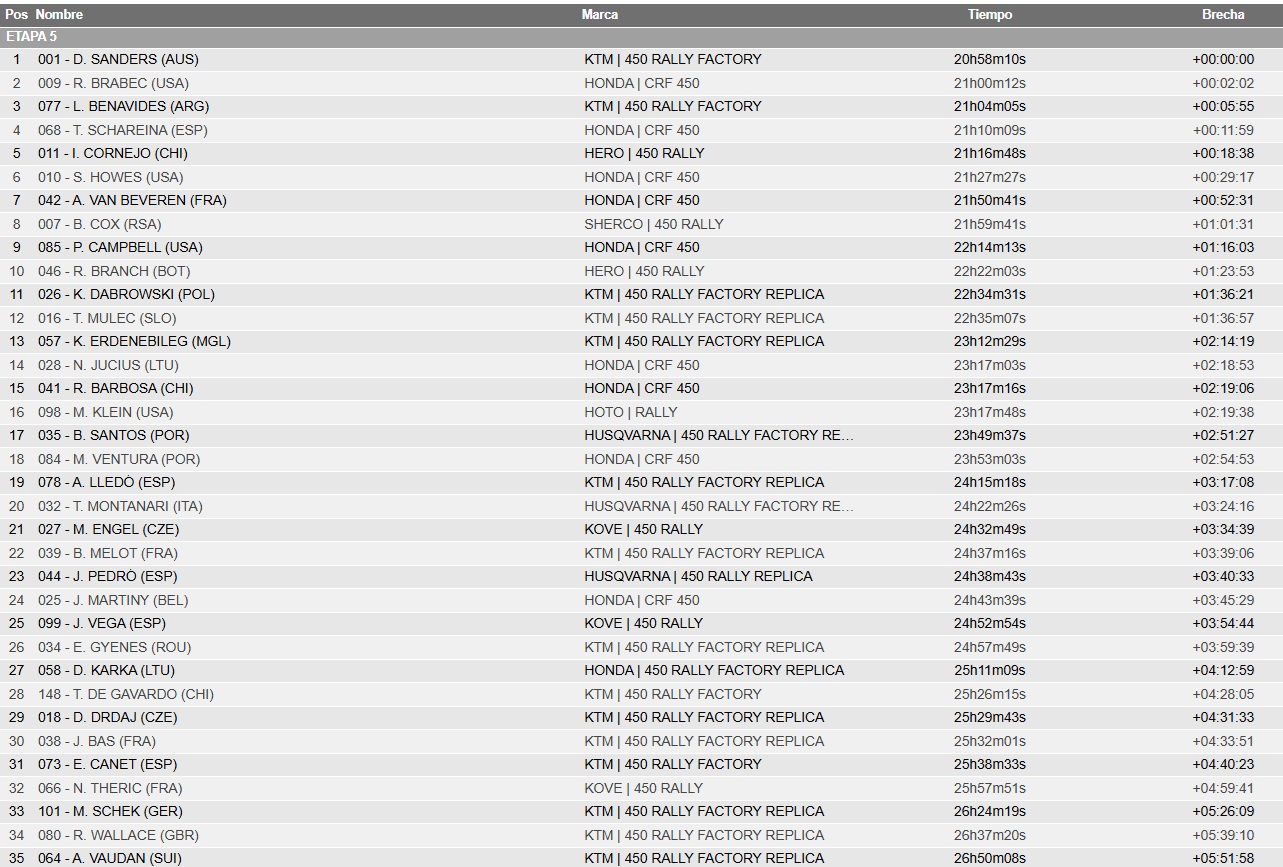
Task: Click name 046 - R. BRANCH (BOT)
Action: 114,271
